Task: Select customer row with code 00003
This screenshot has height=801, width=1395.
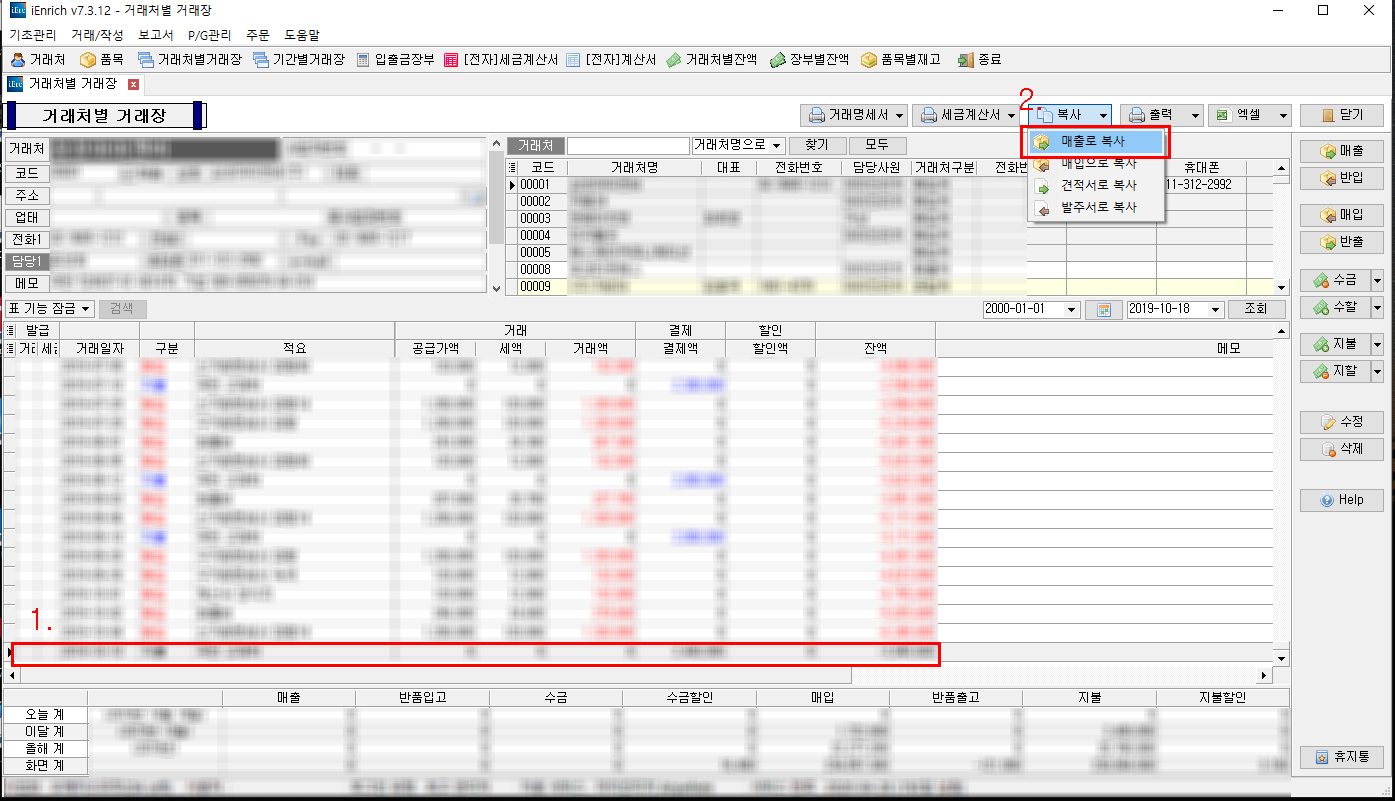Action: click(535, 218)
